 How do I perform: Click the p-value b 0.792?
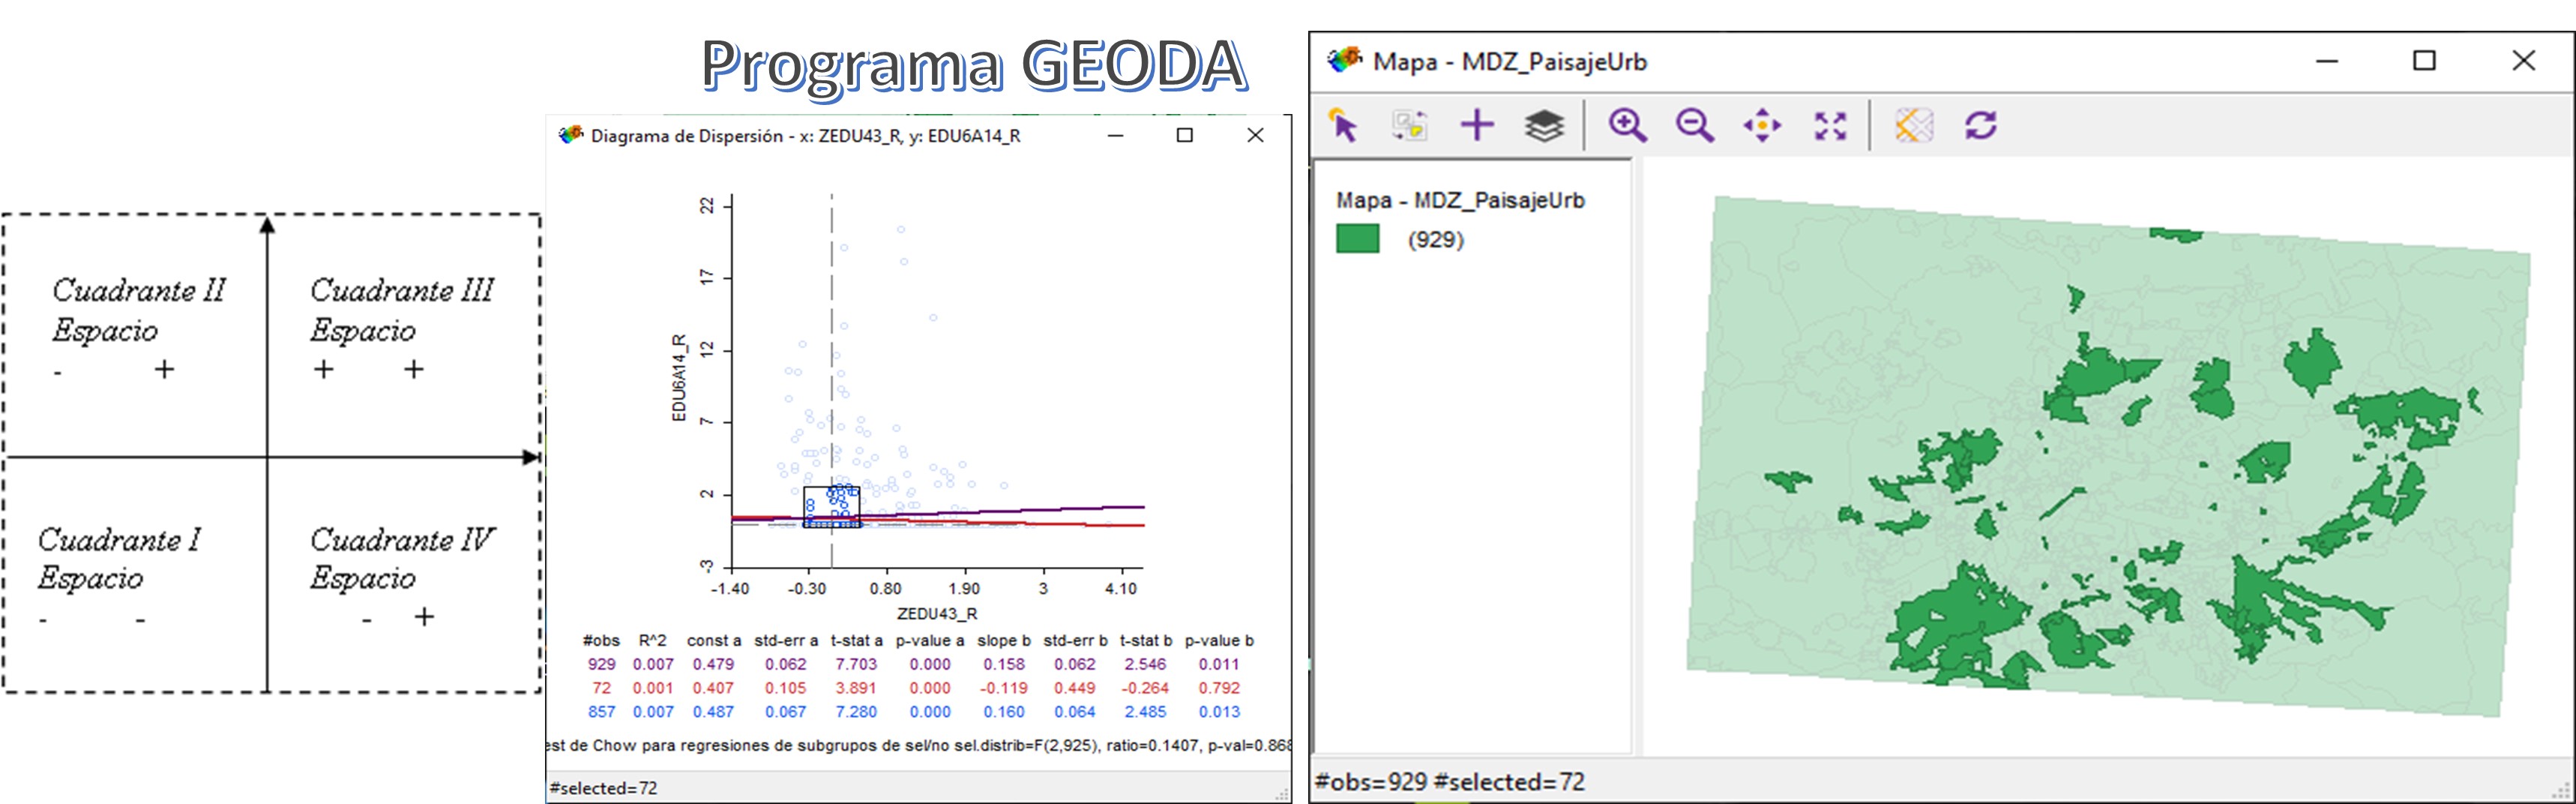[x=1219, y=688]
